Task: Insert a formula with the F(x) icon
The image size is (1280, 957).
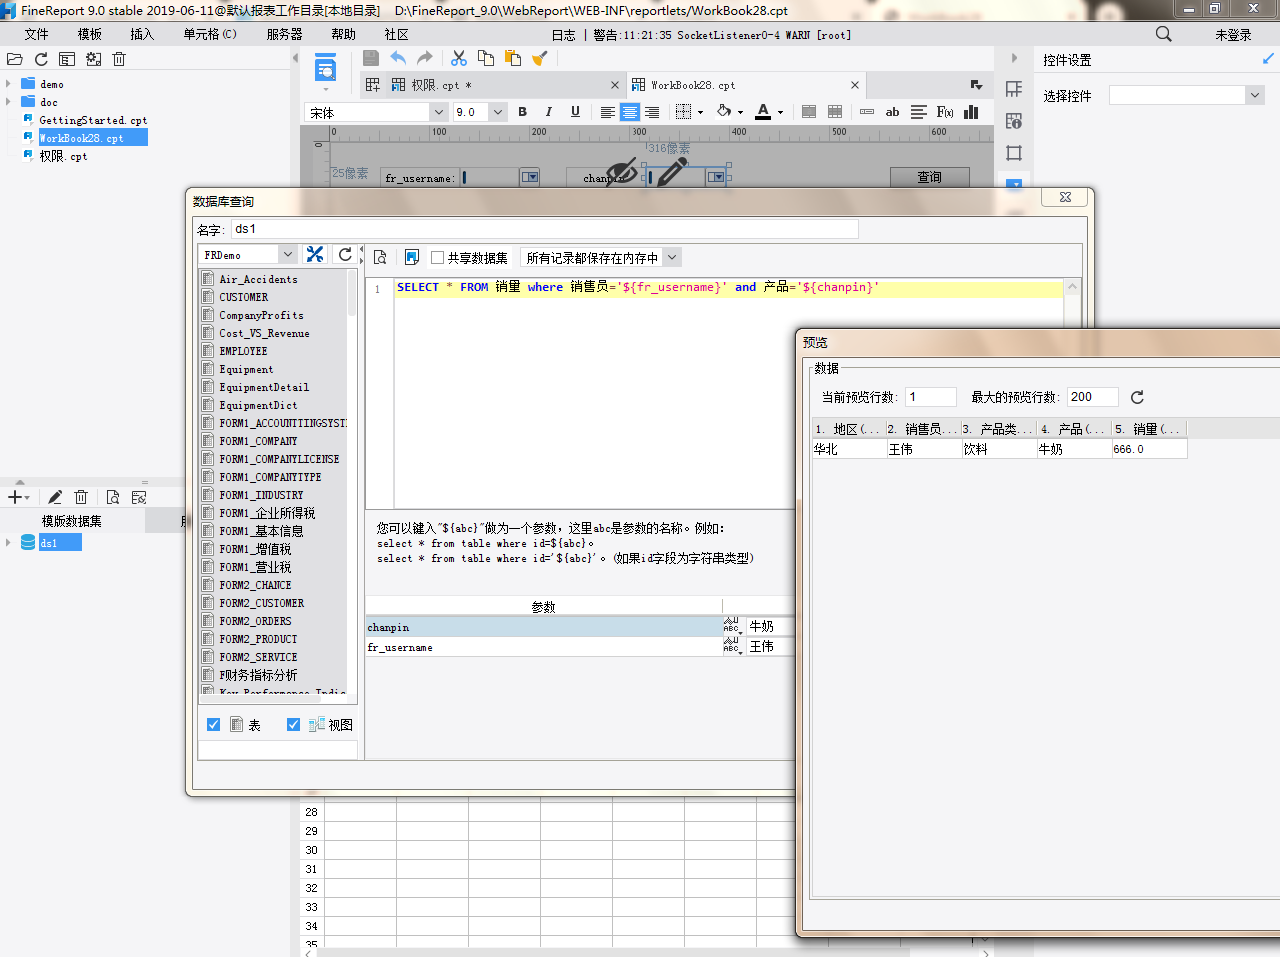Action: pos(945,112)
